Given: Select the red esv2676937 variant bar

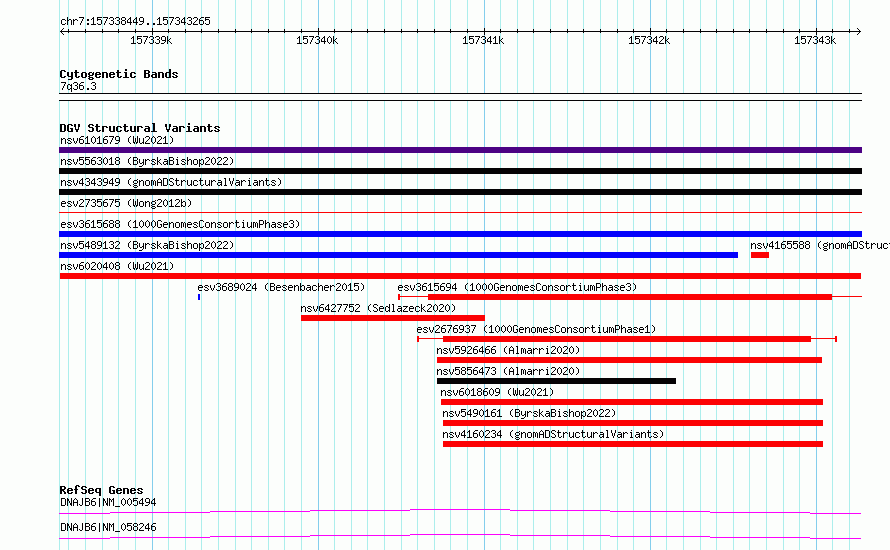Looking at the screenshot, I should (627, 339).
